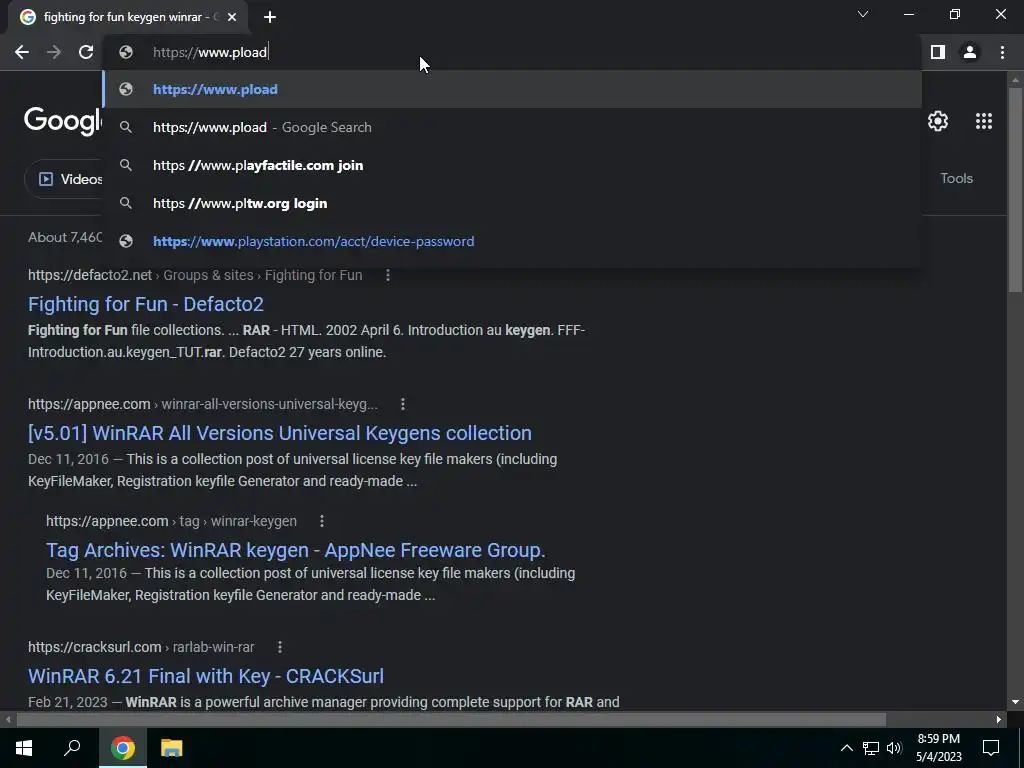Open Windows taskbar search
This screenshot has width=1024, height=768.
click(x=72, y=748)
